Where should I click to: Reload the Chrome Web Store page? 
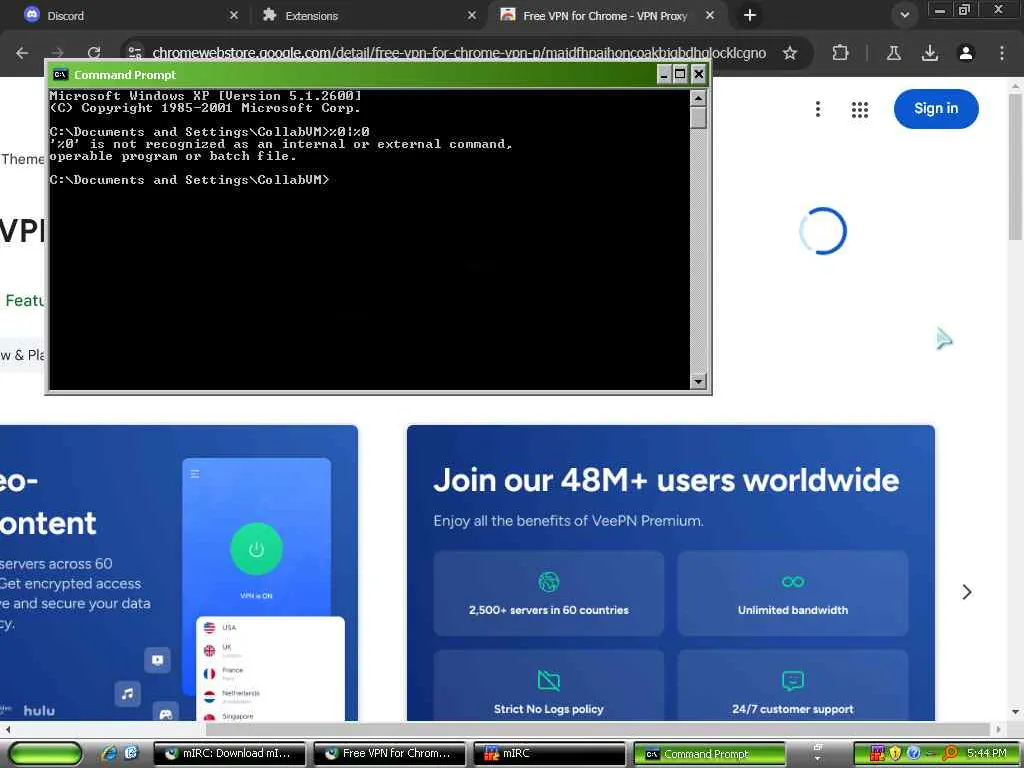[94, 53]
